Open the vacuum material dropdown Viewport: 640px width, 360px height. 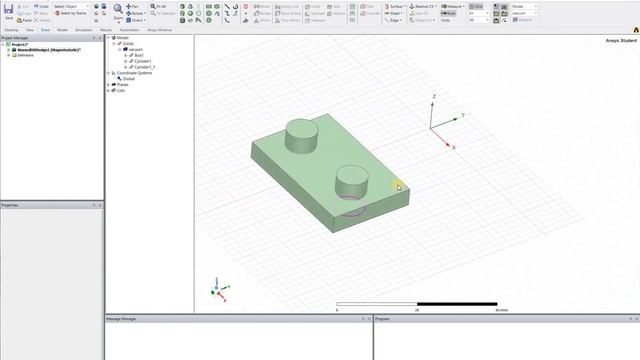click(x=524, y=13)
